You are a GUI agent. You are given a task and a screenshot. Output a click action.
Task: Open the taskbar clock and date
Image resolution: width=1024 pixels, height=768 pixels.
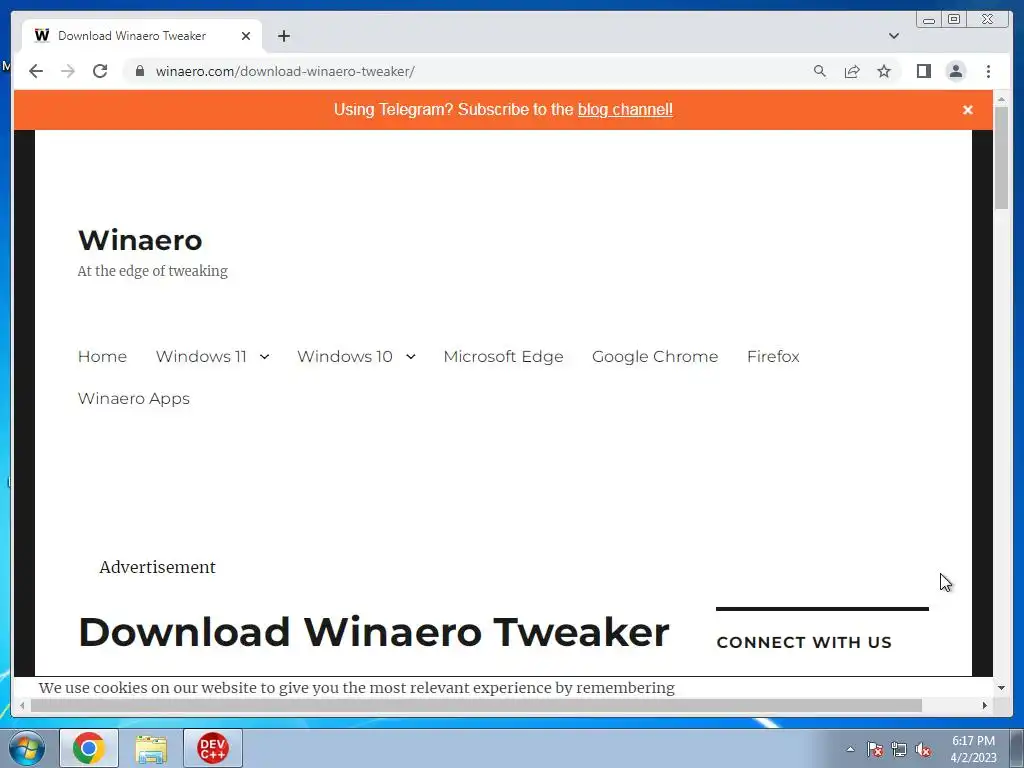pyautogui.click(x=973, y=749)
